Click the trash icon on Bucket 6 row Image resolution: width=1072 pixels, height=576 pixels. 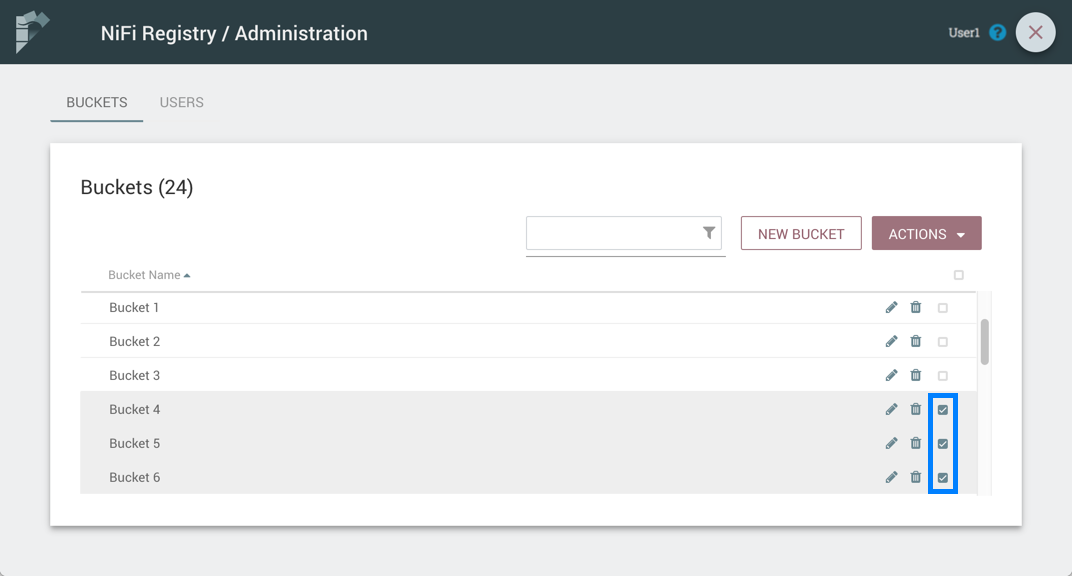click(916, 478)
